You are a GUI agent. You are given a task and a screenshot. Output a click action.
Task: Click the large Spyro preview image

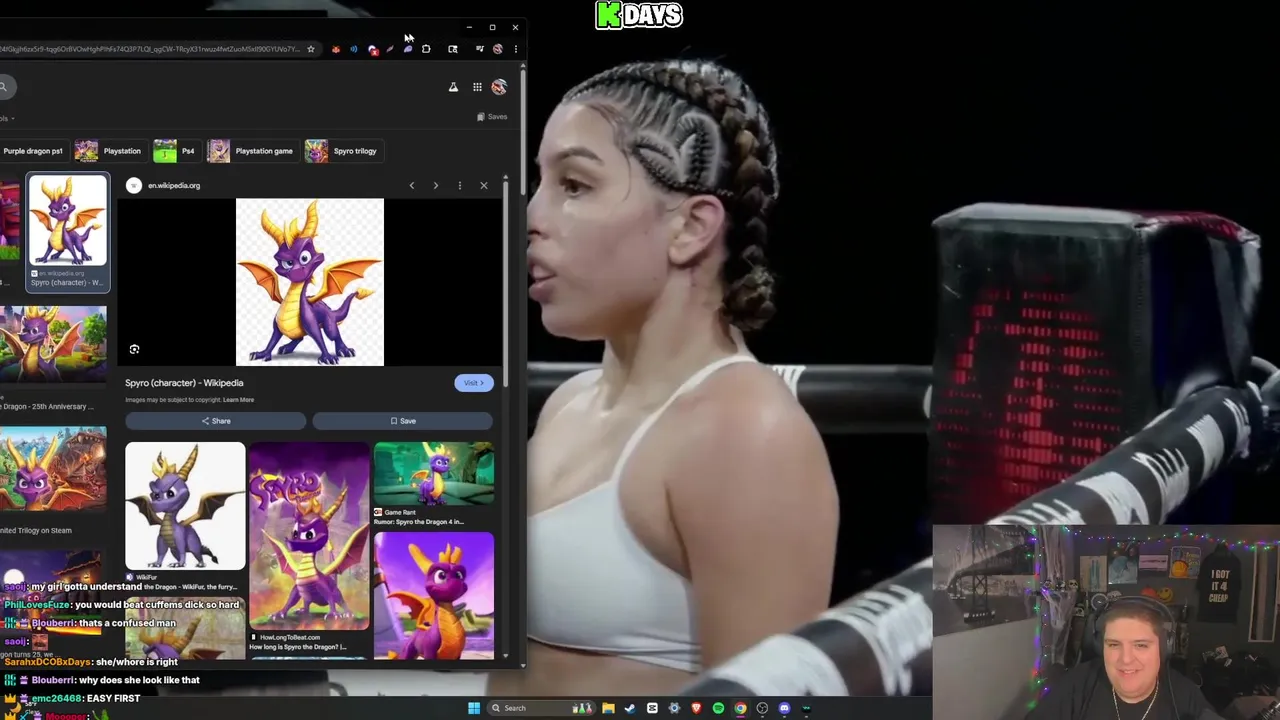310,282
